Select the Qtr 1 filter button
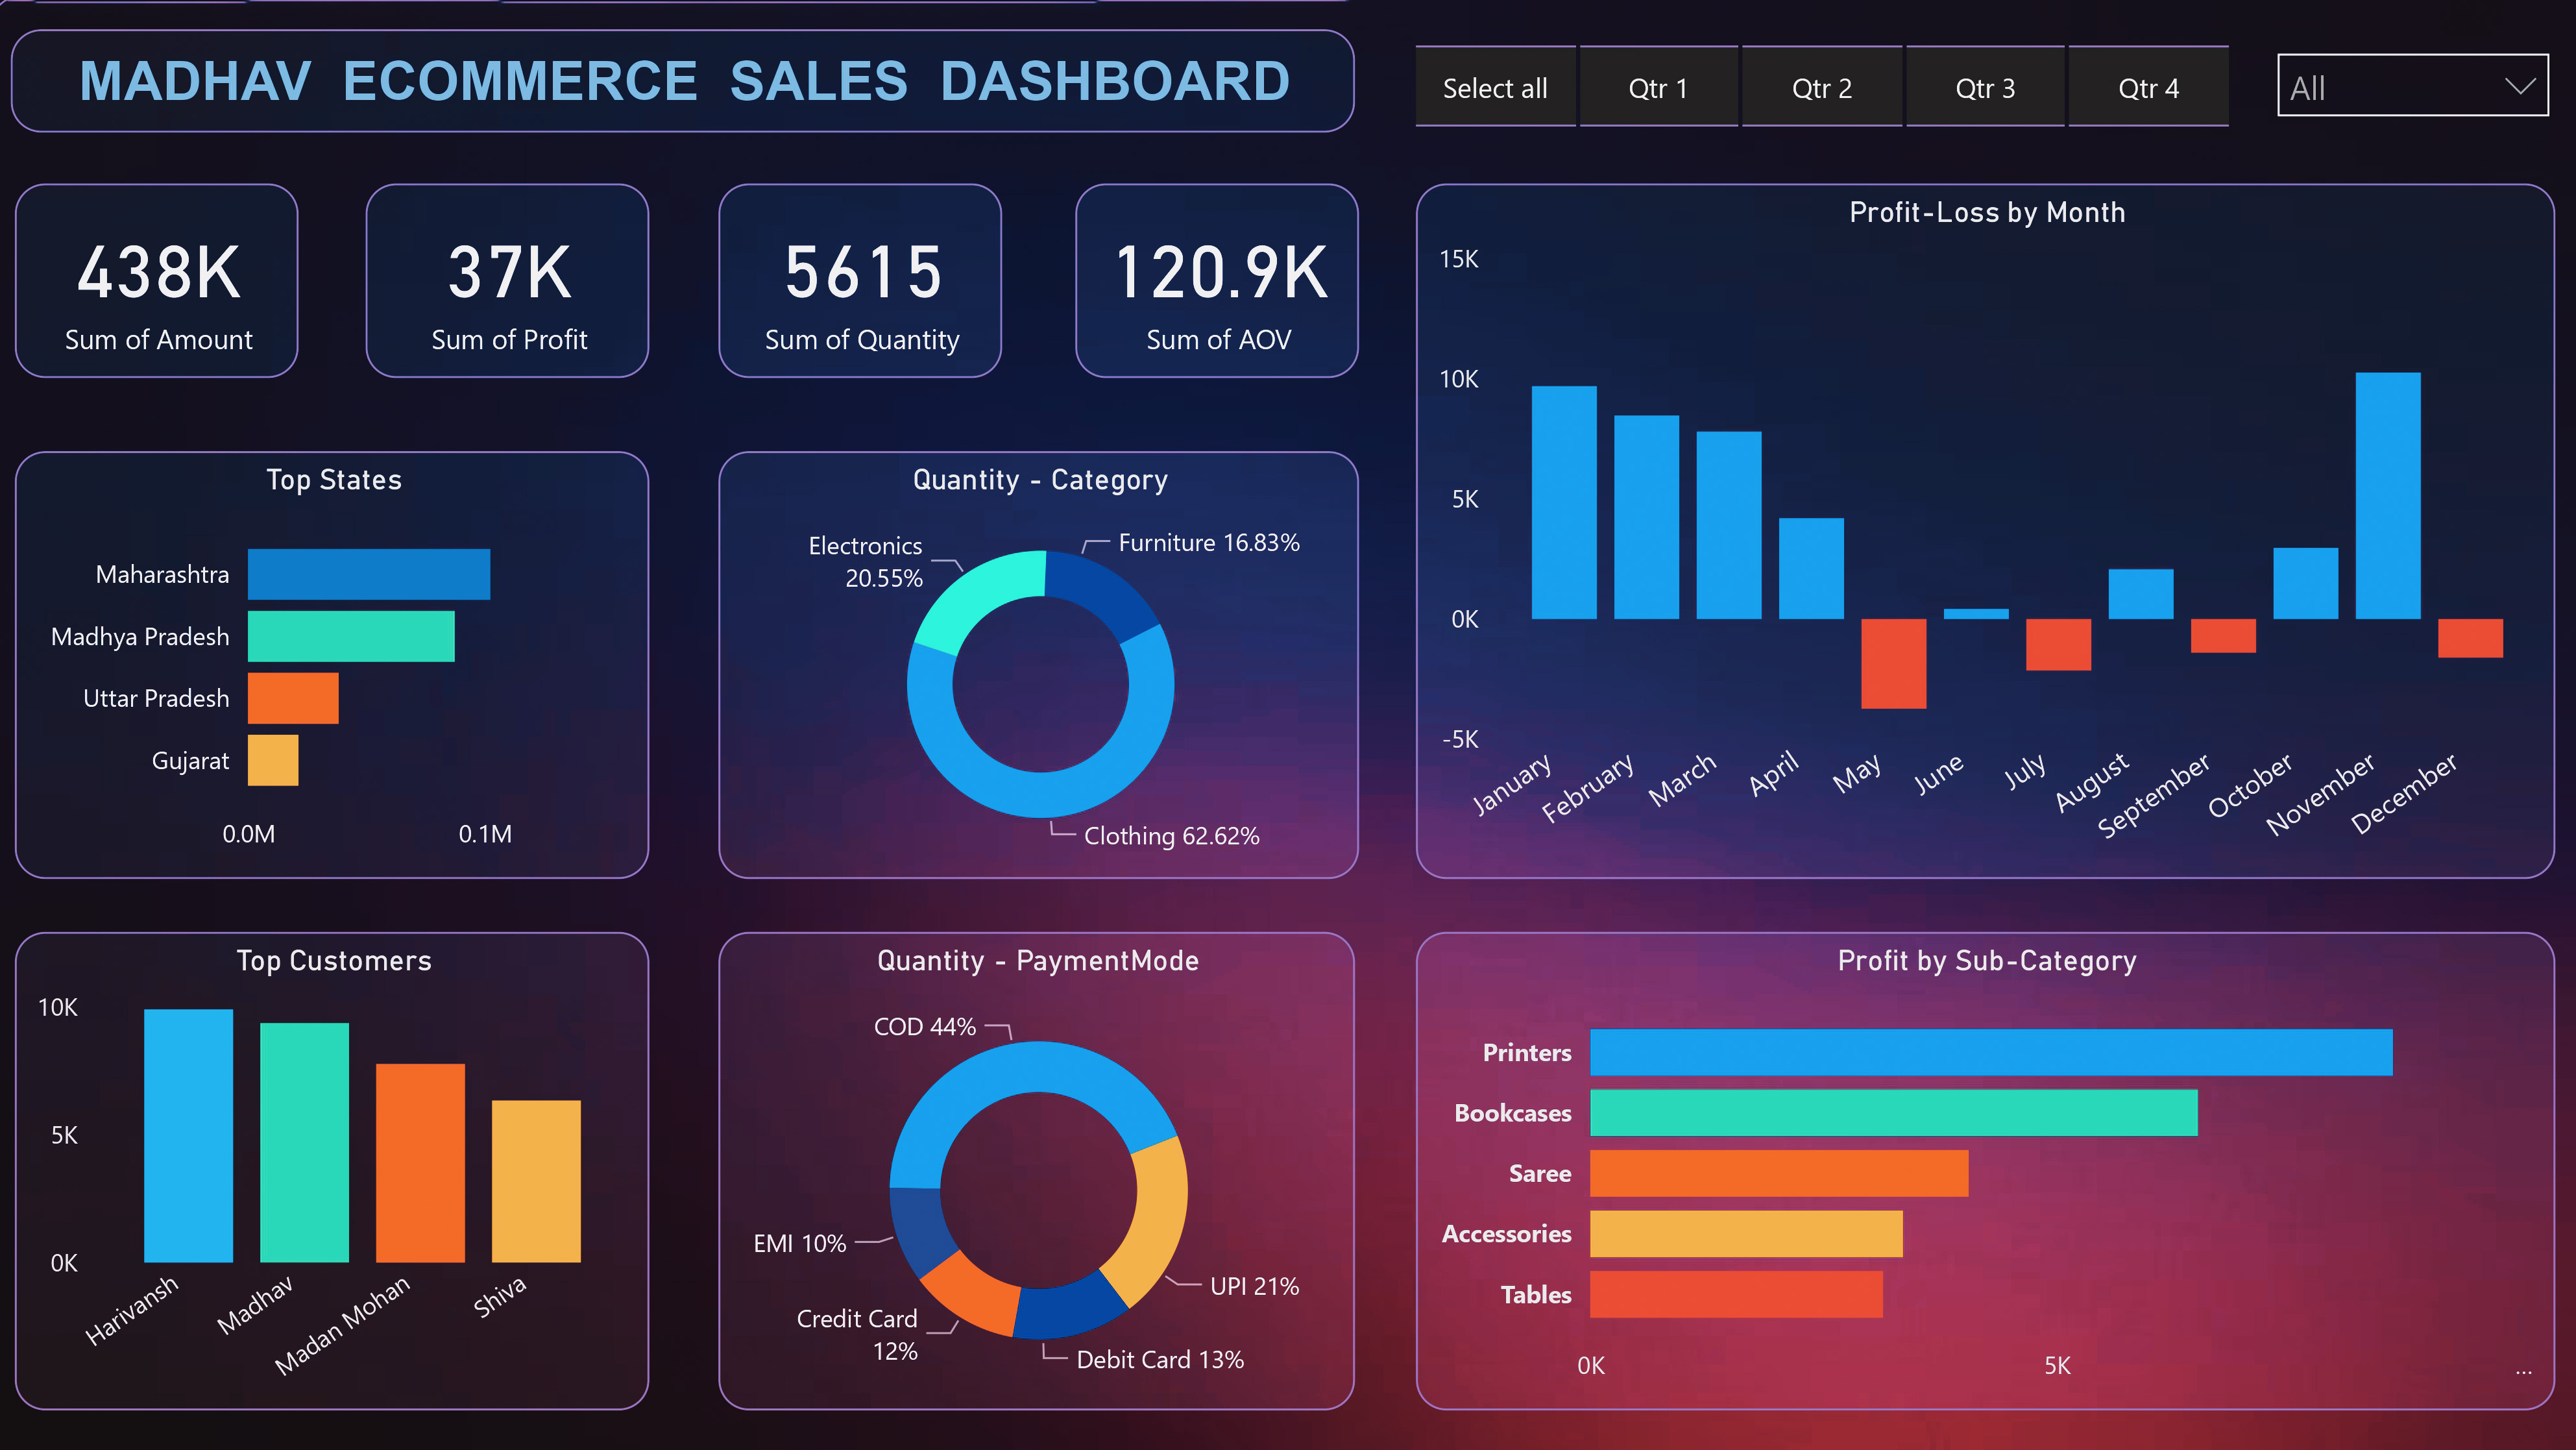This screenshot has width=2576, height=1450. coord(1658,88)
